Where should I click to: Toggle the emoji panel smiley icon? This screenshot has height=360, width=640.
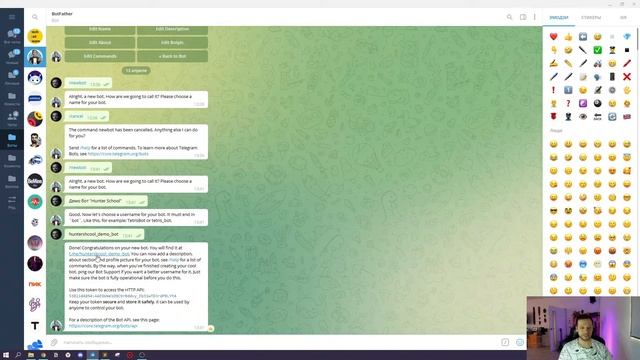[520, 342]
